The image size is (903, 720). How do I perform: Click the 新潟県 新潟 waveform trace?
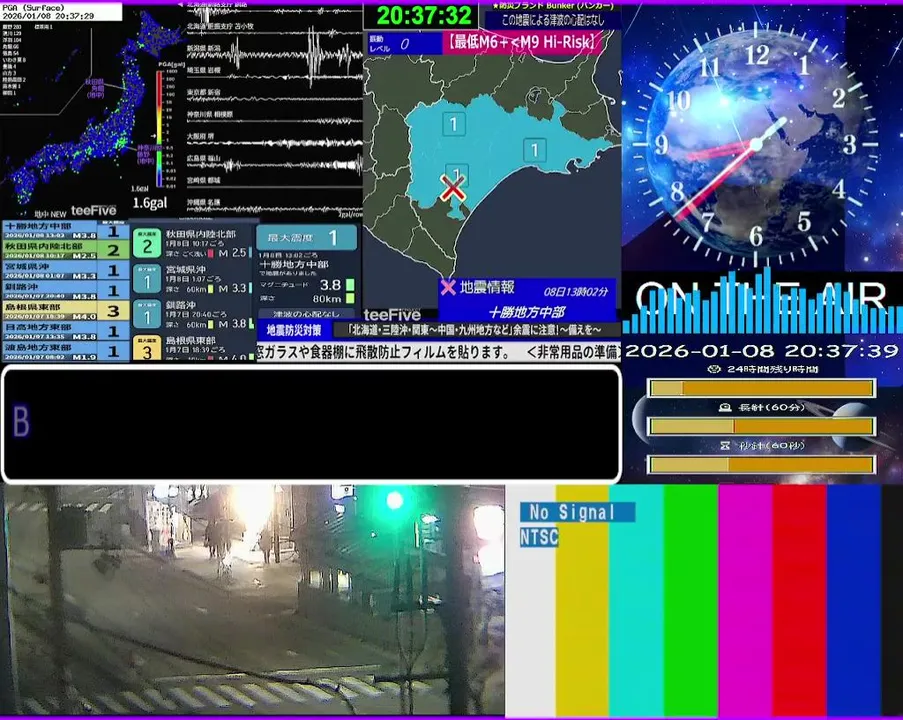coord(275,54)
